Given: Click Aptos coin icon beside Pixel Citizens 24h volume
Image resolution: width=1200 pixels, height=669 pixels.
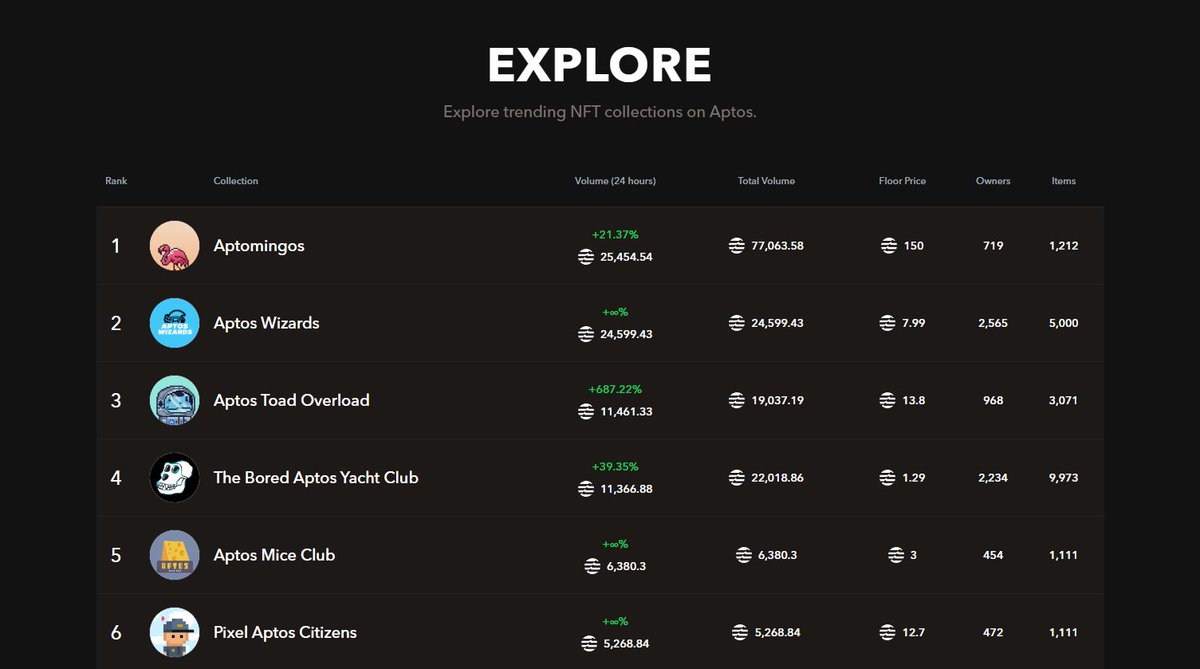Looking at the screenshot, I should [589, 643].
